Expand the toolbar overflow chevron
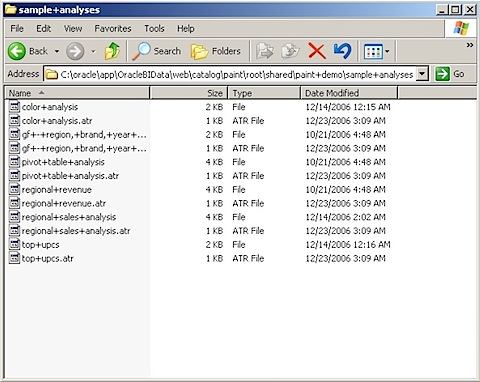 [x=470, y=45]
